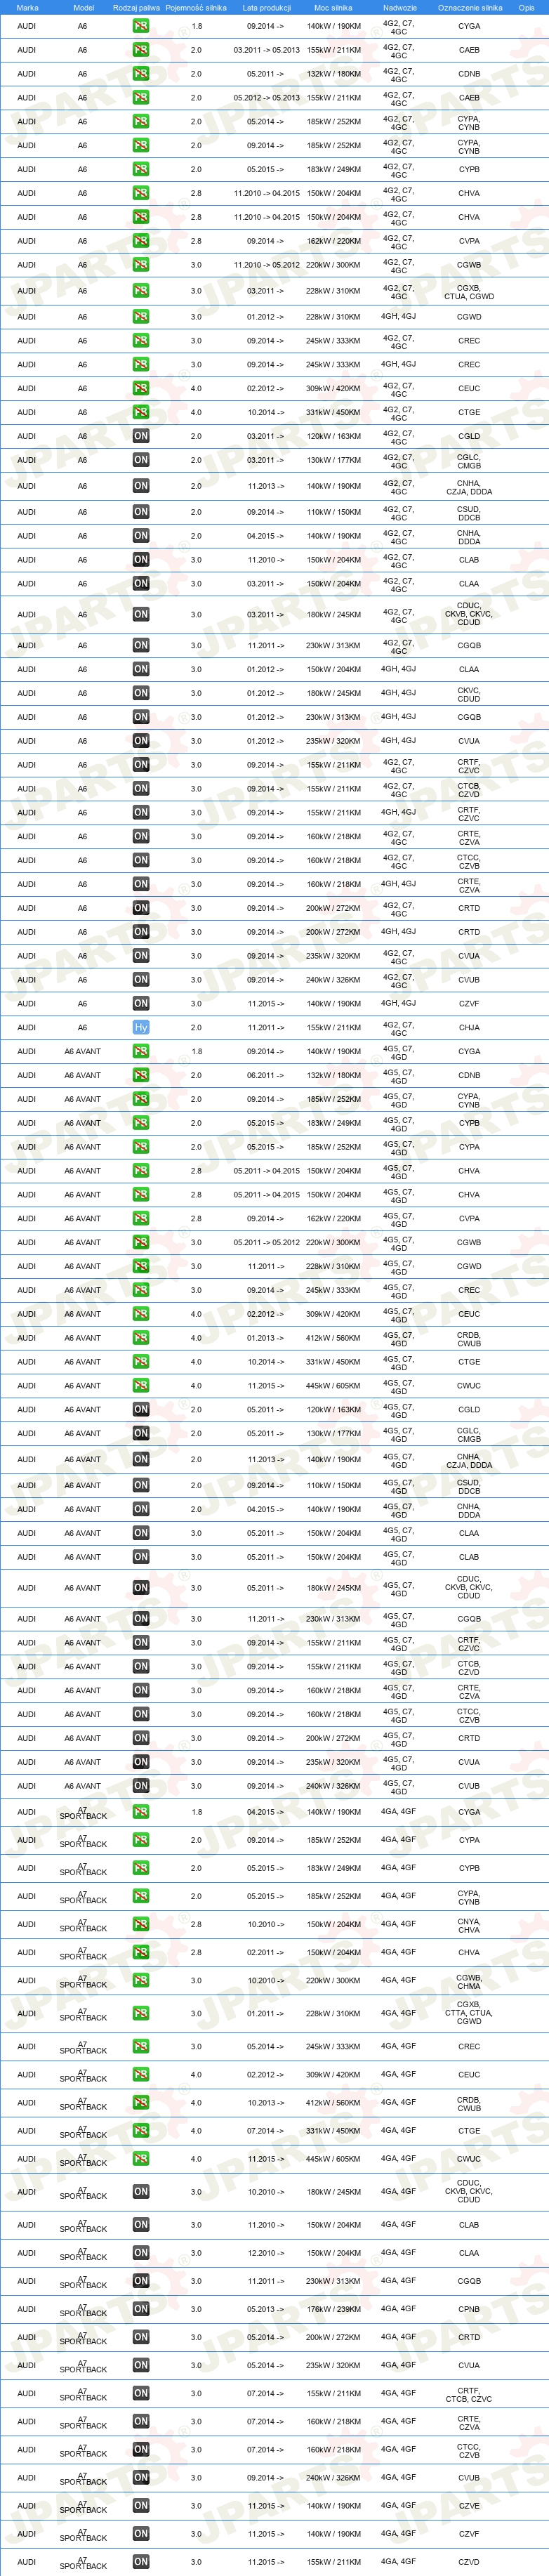This screenshot has height=2576, width=549.
Task: Click petrol icon in A6 Avant CDNB row
Action: click(x=141, y=1076)
